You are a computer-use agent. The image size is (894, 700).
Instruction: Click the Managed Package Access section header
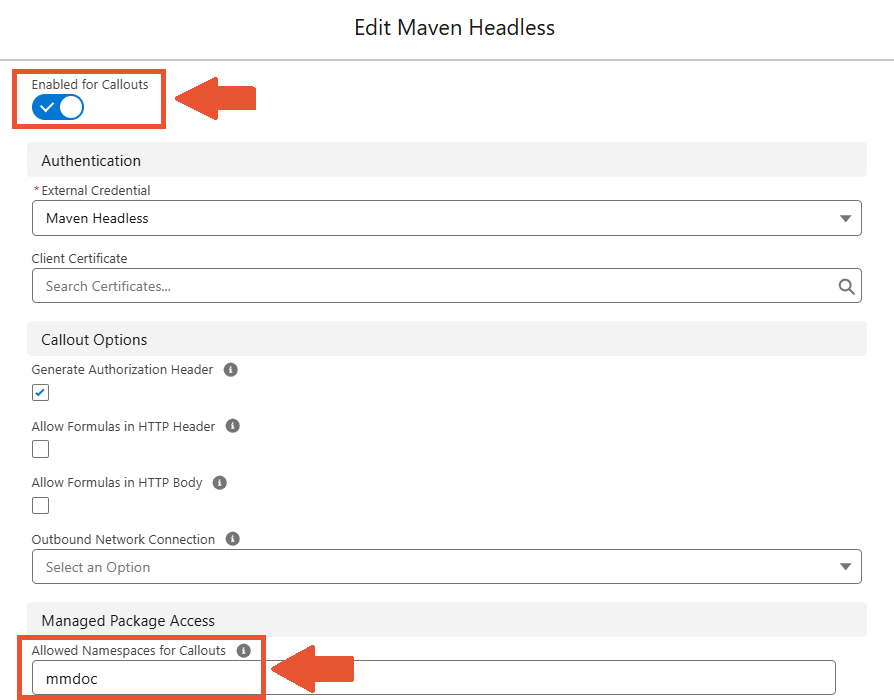tap(446, 620)
